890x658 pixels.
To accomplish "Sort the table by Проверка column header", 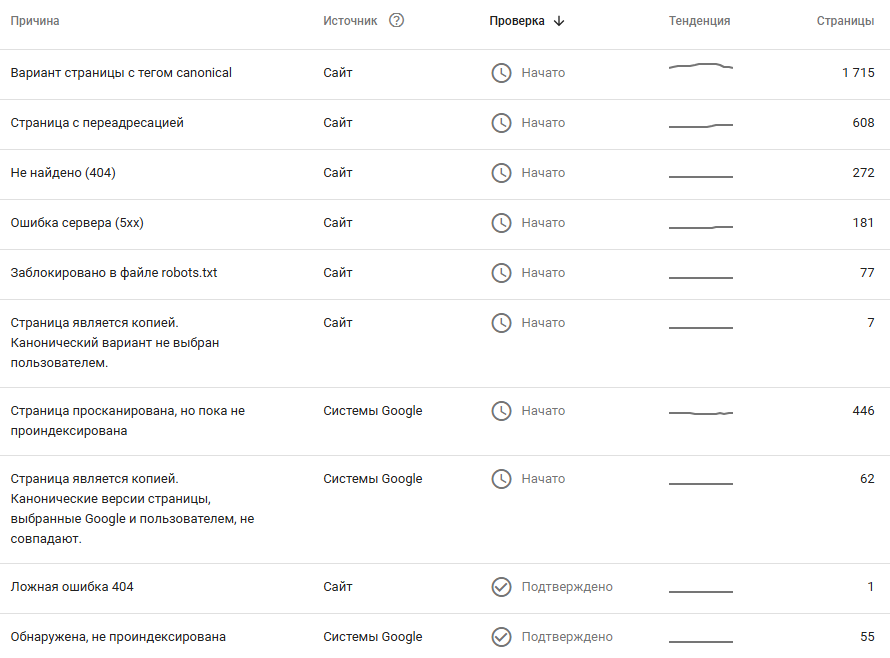I will coord(517,21).
